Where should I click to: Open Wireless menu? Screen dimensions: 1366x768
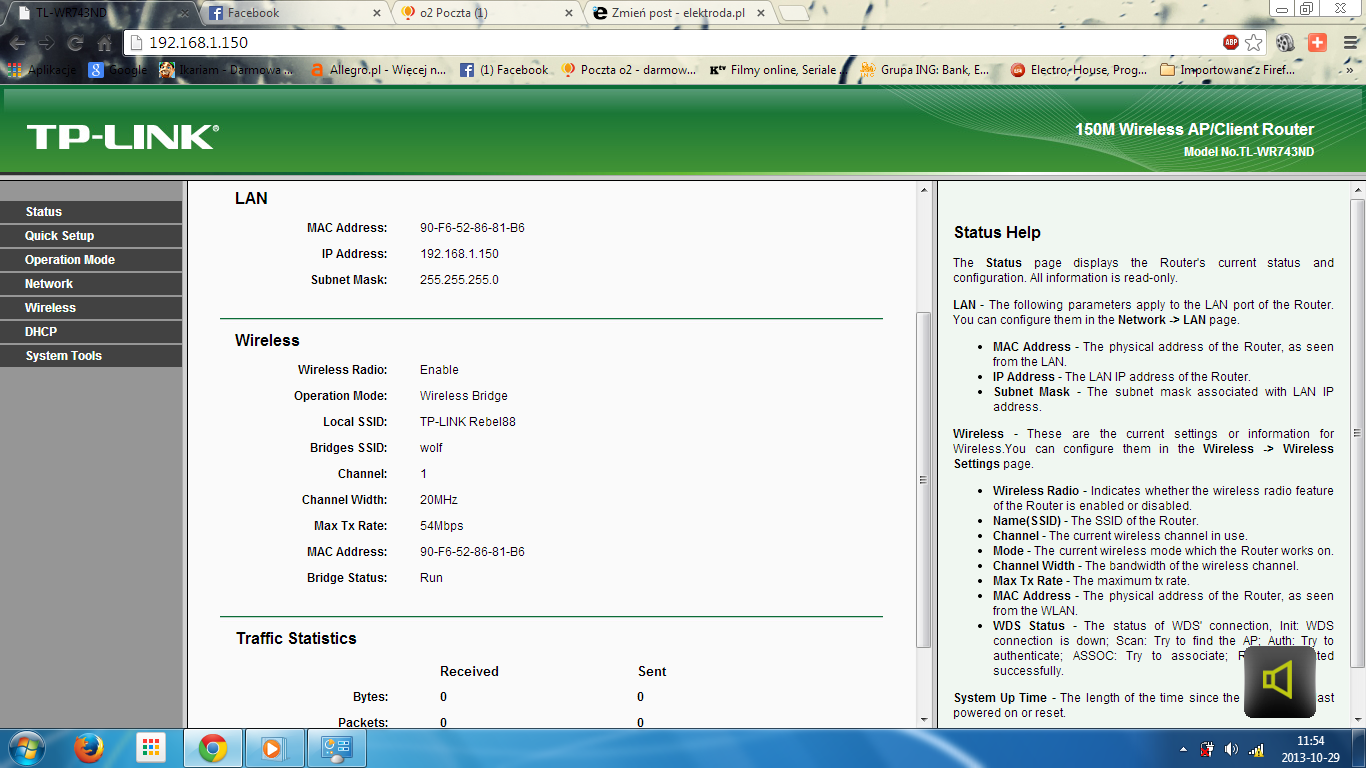click(91, 308)
